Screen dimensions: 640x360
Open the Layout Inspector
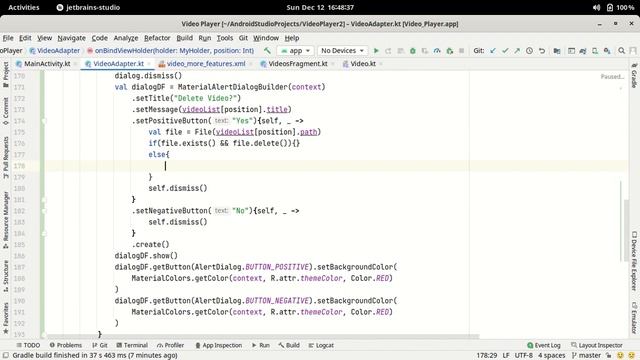coord(597,345)
